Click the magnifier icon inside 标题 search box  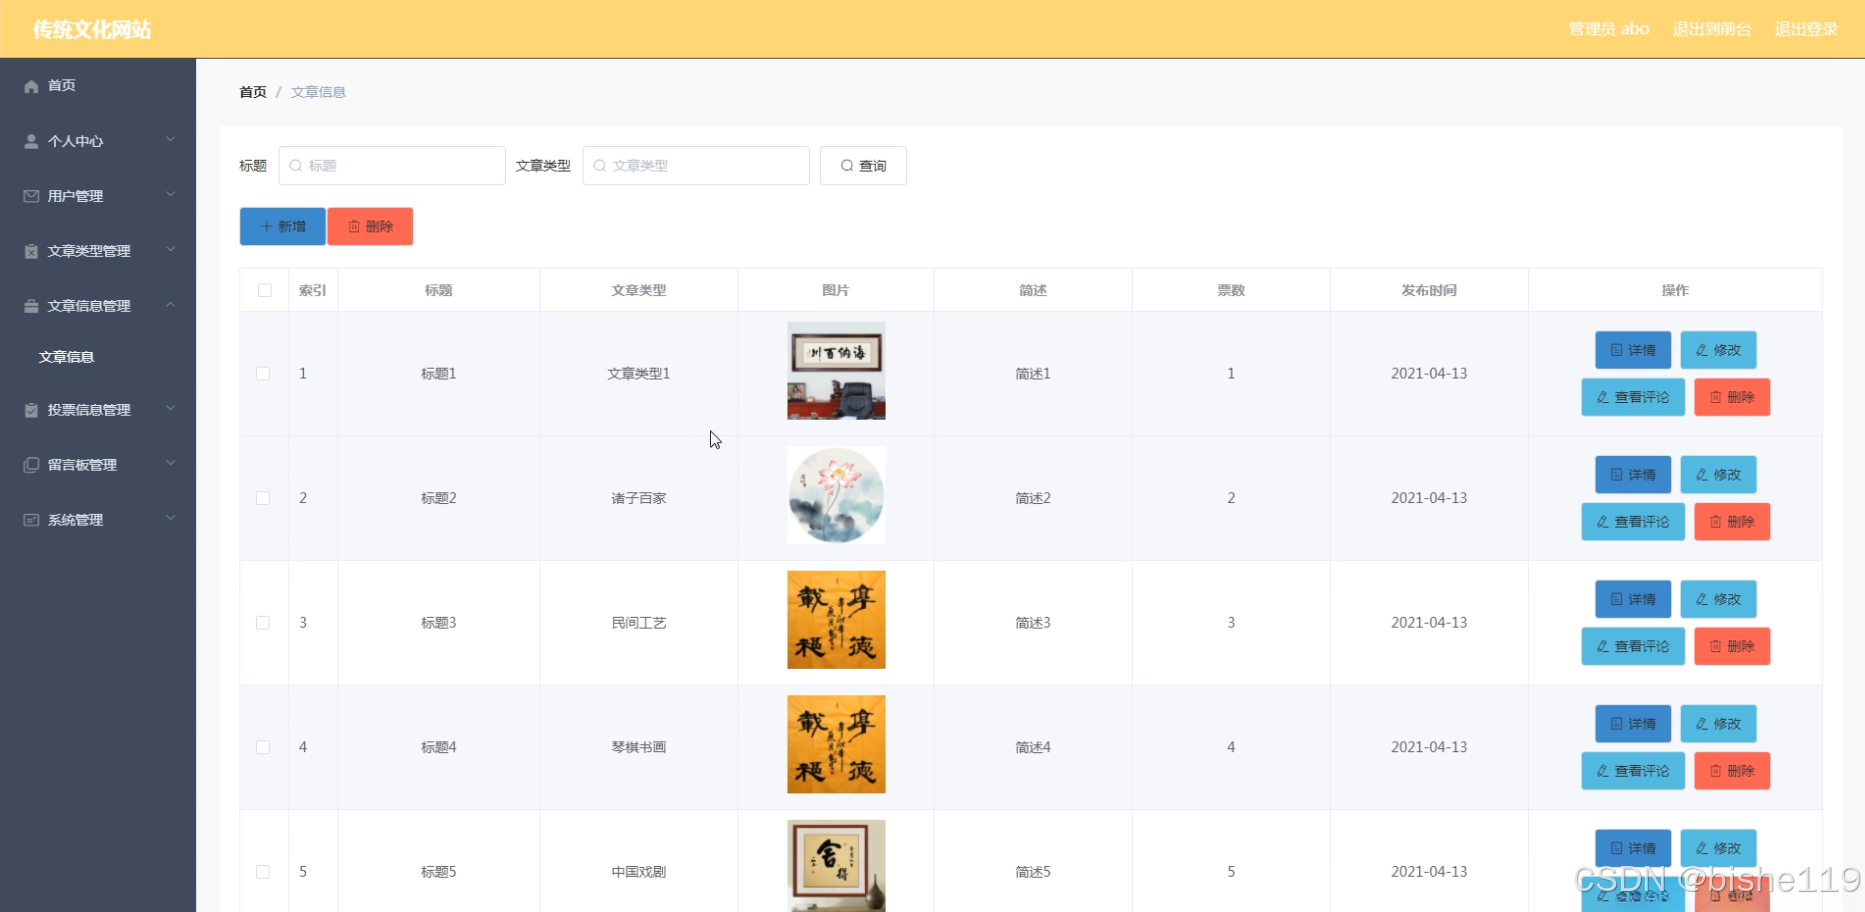coord(295,165)
